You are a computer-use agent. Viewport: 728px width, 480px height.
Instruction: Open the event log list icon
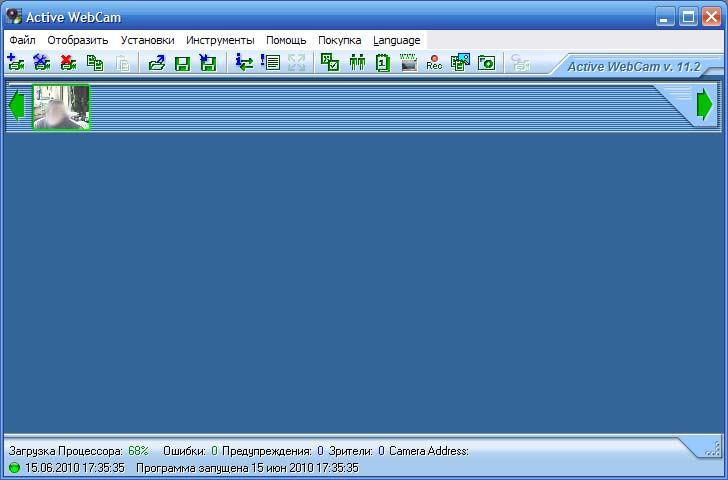[270, 62]
